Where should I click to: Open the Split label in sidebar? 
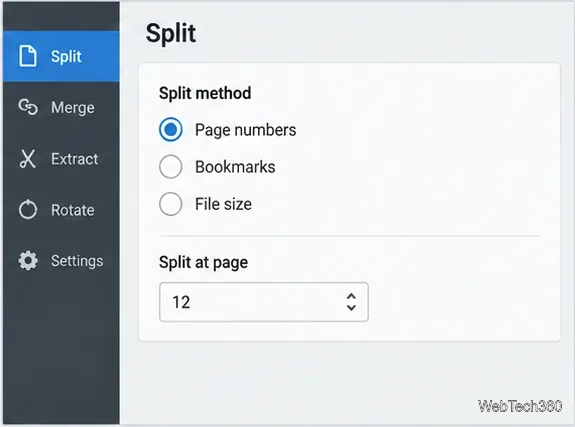(66, 56)
